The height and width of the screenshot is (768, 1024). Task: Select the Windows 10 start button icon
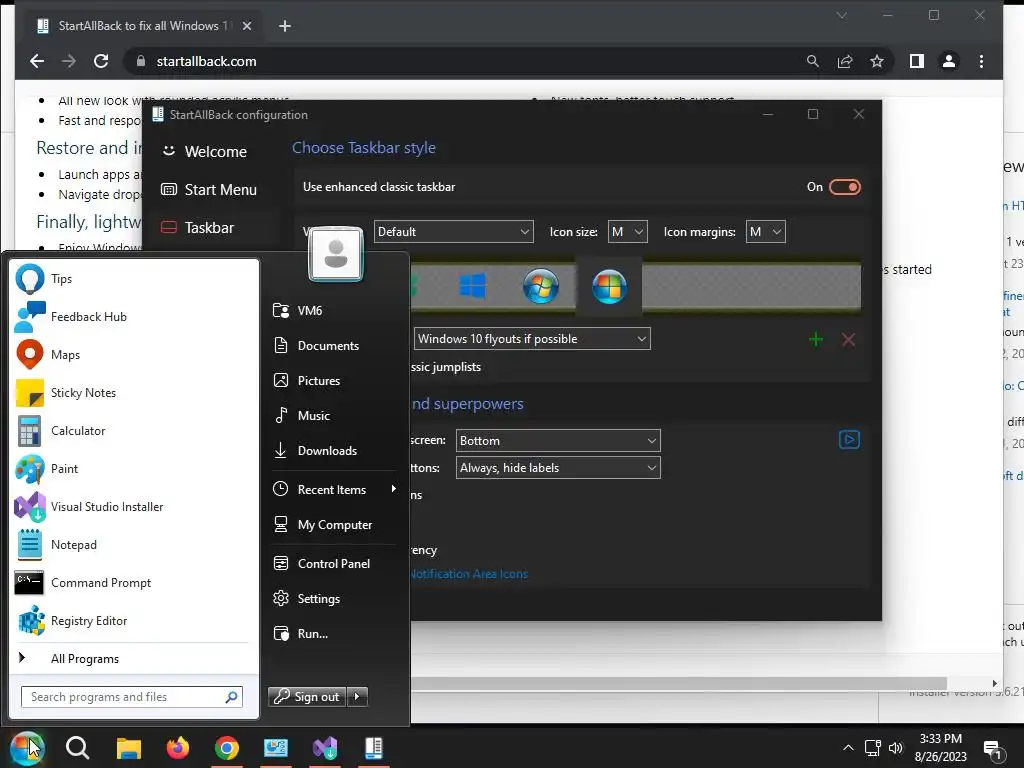coord(472,286)
